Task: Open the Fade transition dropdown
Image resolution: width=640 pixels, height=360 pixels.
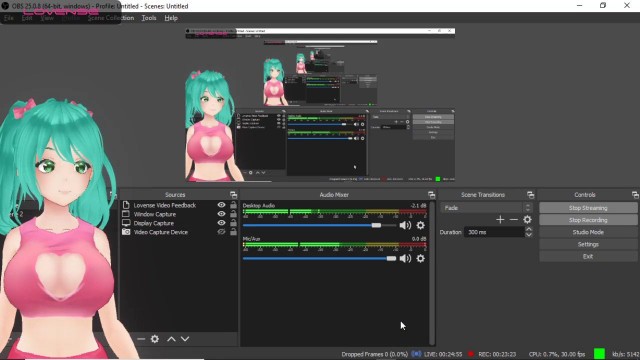Action: (487, 208)
